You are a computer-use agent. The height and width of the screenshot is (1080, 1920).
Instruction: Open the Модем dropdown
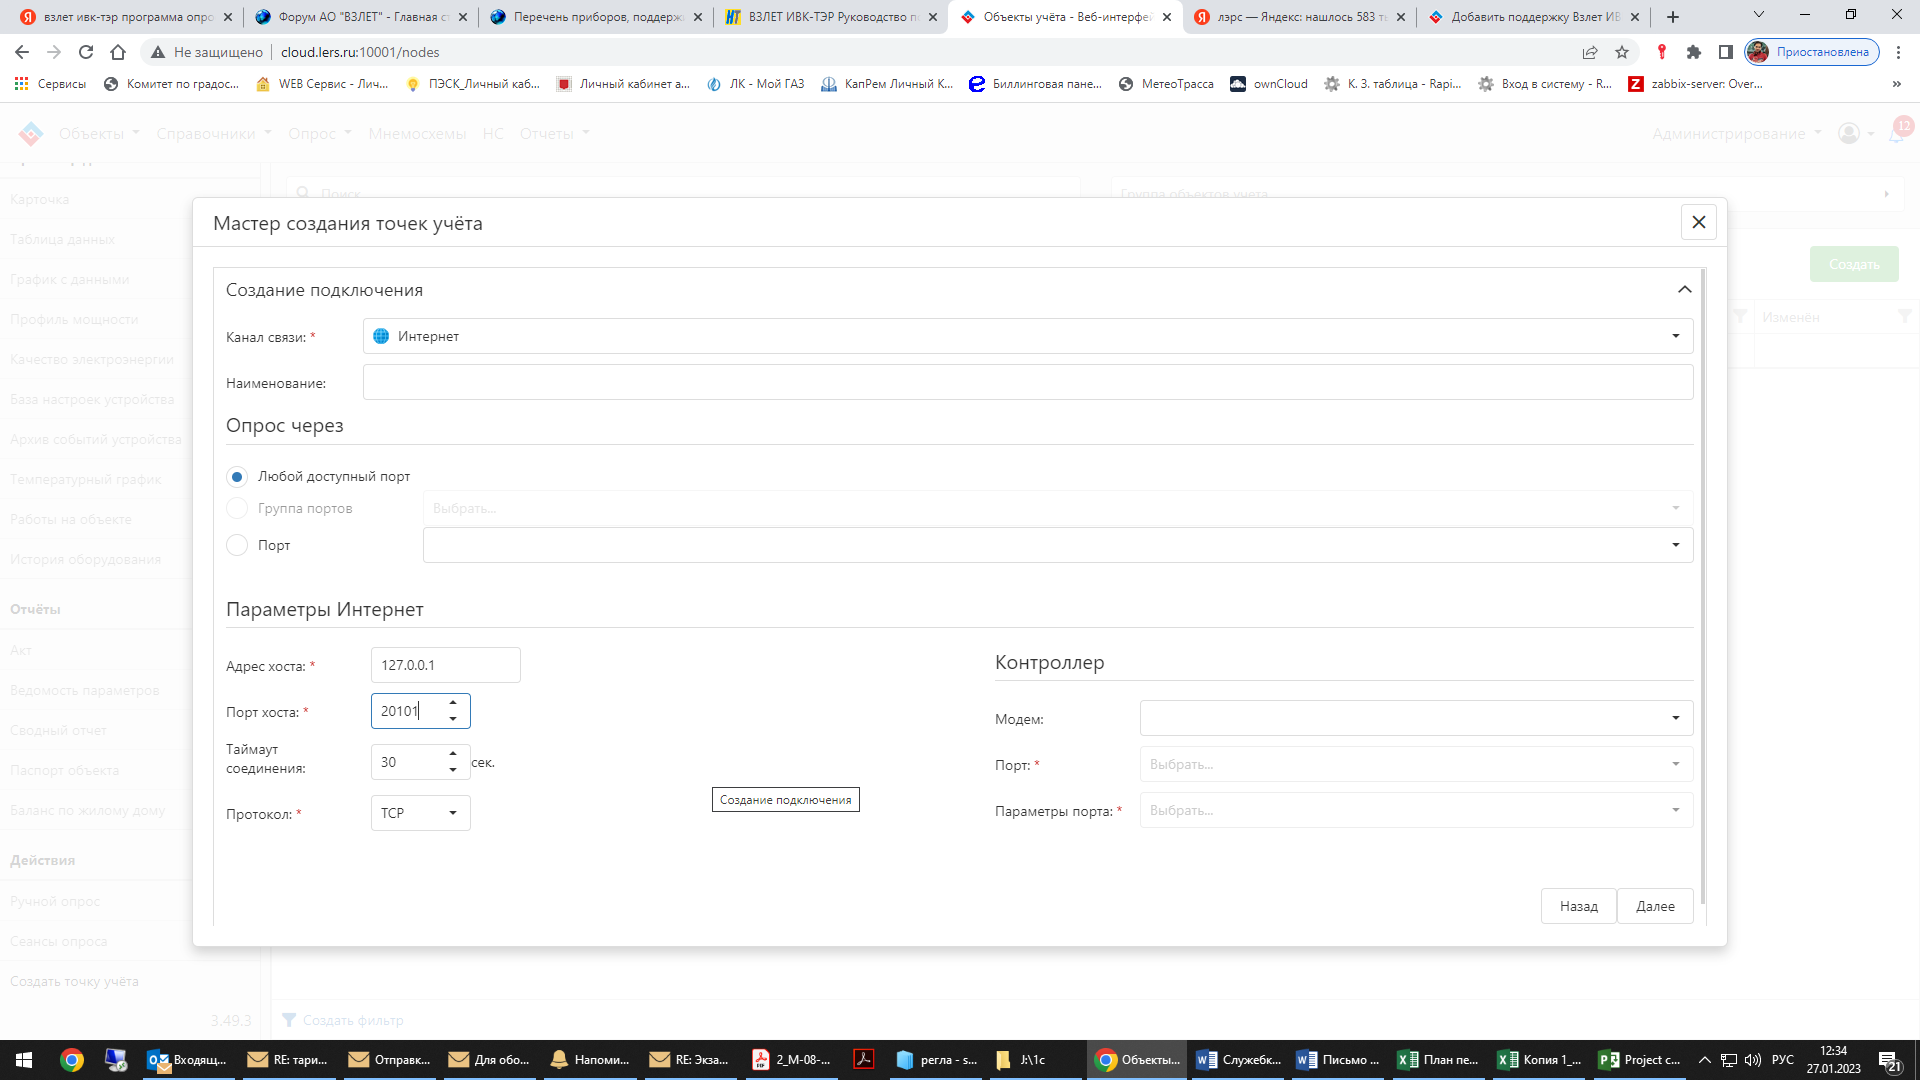tap(1416, 718)
